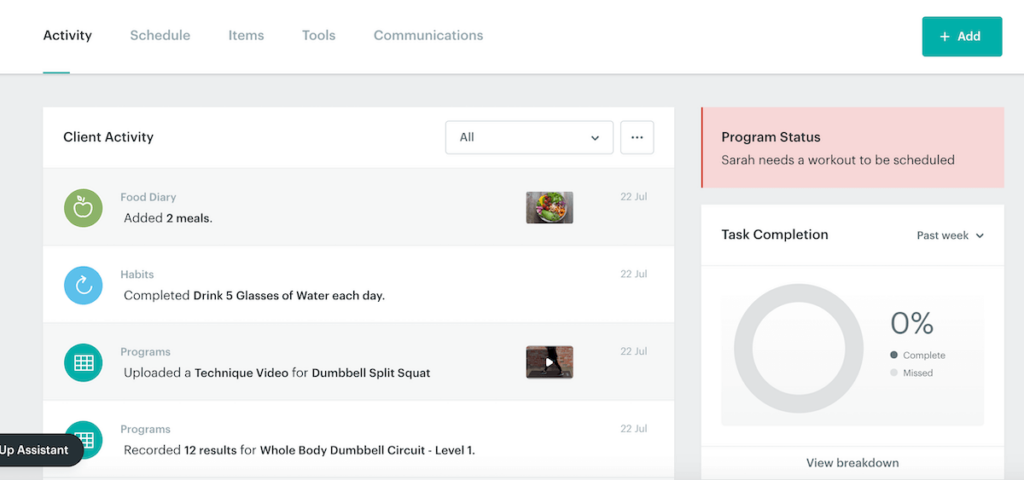Screen dimensions: 1024x480
Task: Open the food diary meal photo thumbnail
Action: 549,208
